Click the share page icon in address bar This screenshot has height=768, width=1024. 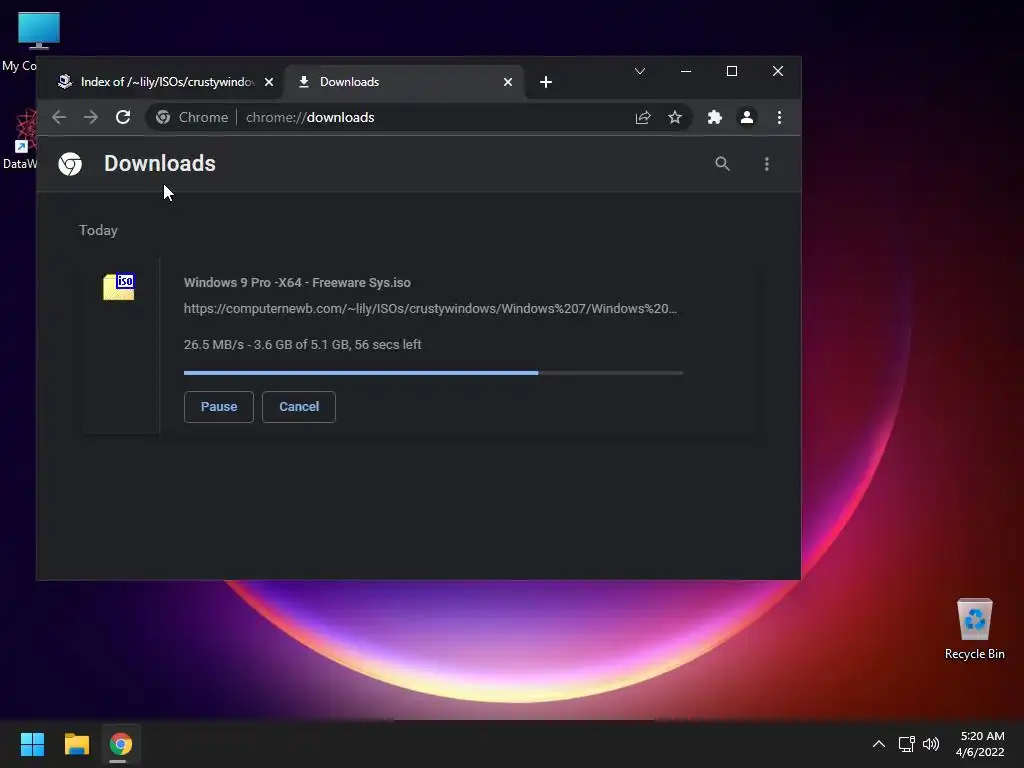click(643, 118)
